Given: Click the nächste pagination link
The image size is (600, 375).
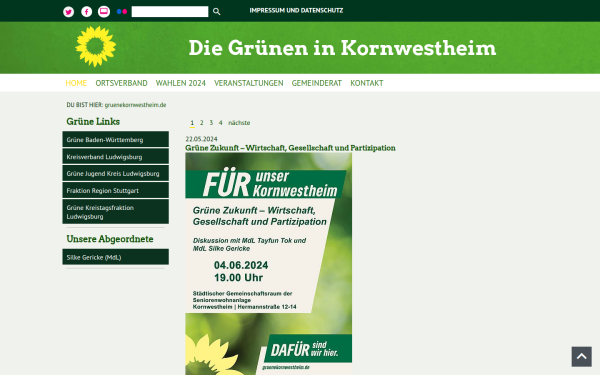Looking at the screenshot, I should coord(239,123).
